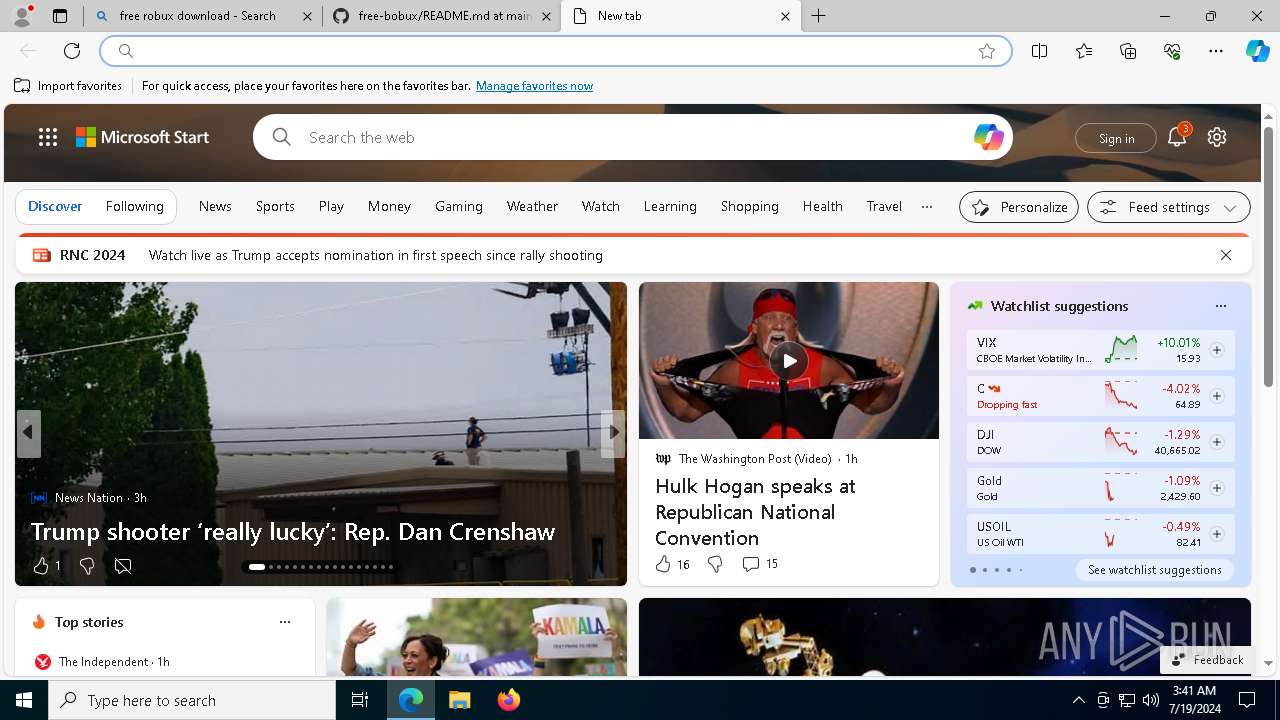Go to next carousel story

pyautogui.click(x=613, y=433)
